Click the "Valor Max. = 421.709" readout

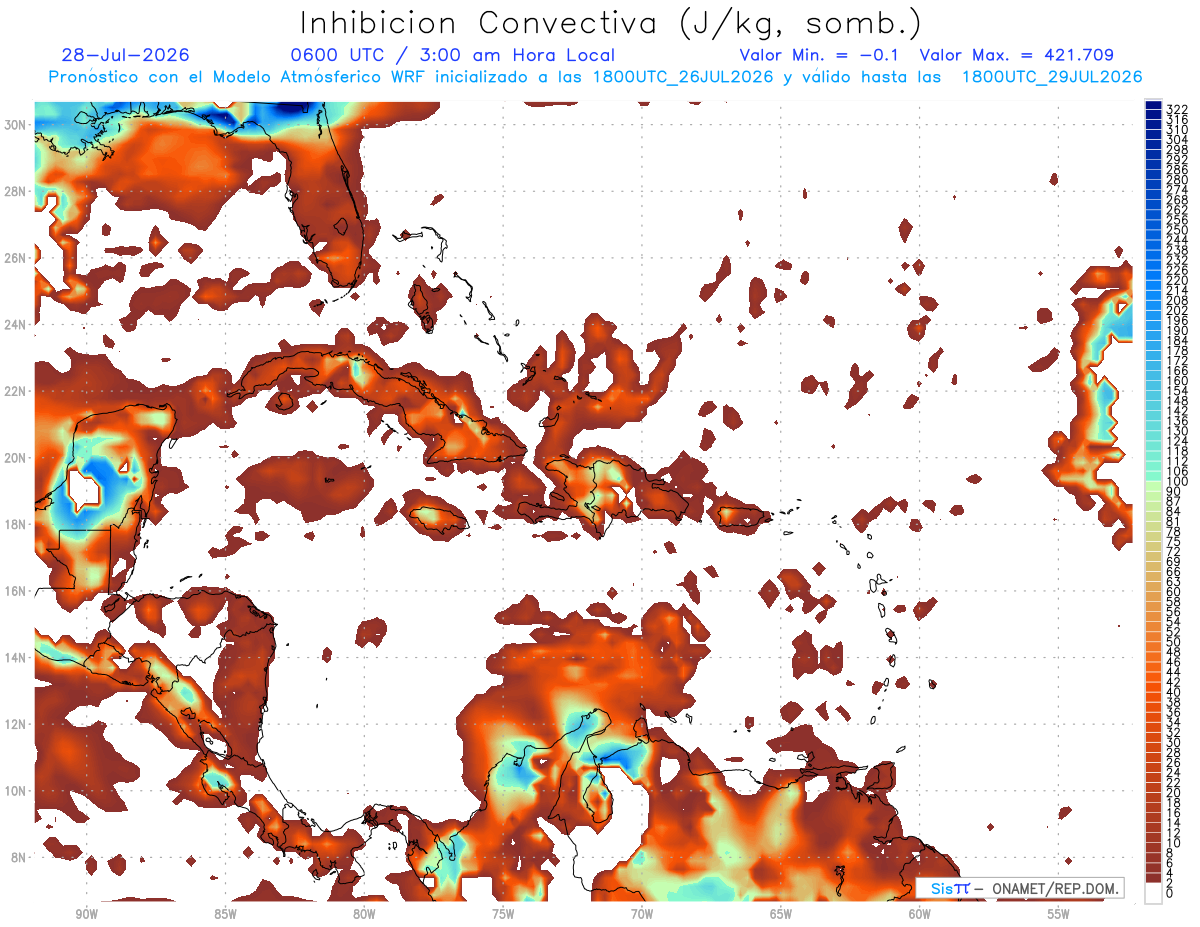1017,55
